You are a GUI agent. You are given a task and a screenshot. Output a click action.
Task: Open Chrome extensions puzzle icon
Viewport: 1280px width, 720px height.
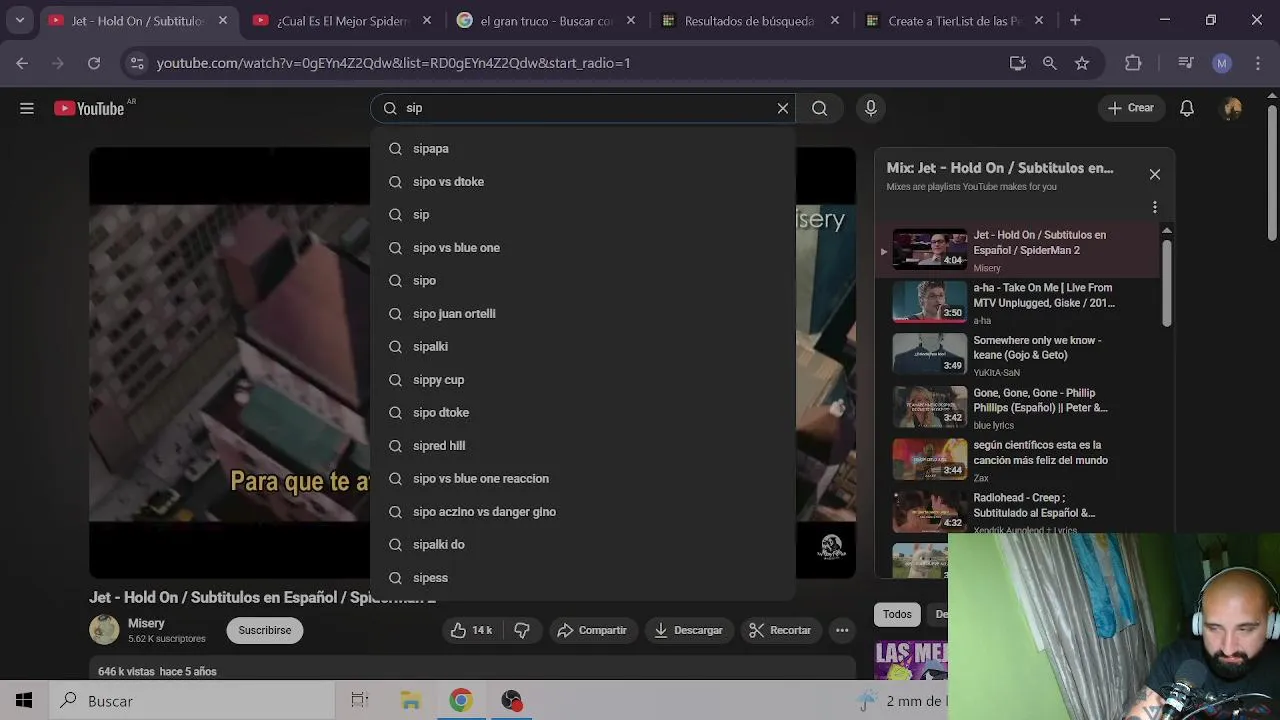[x=1133, y=63]
